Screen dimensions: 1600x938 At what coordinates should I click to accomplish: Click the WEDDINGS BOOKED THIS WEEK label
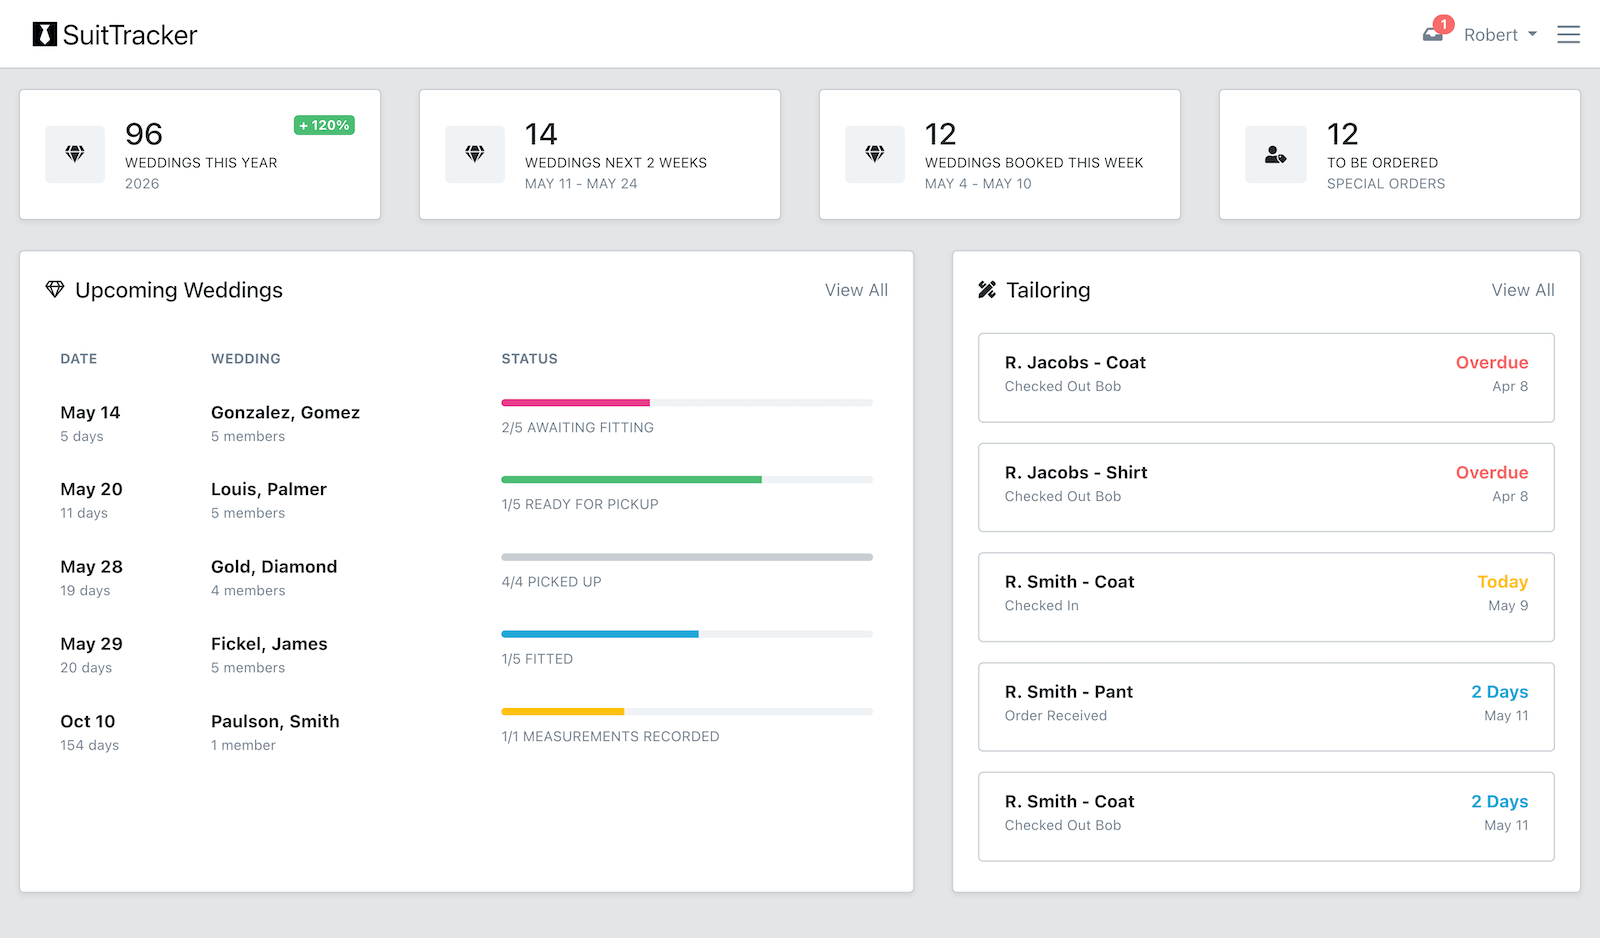pyautogui.click(x=1034, y=163)
